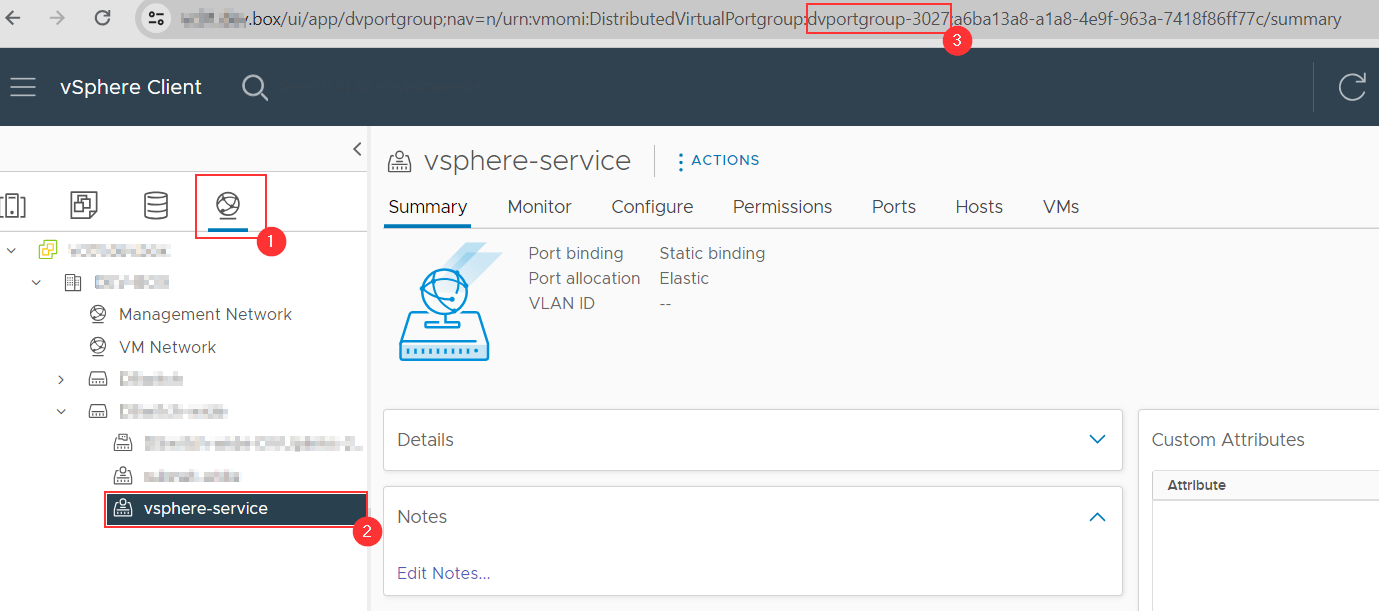
Task: Click the VM Network globe icon
Action: click(x=98, y=346)
